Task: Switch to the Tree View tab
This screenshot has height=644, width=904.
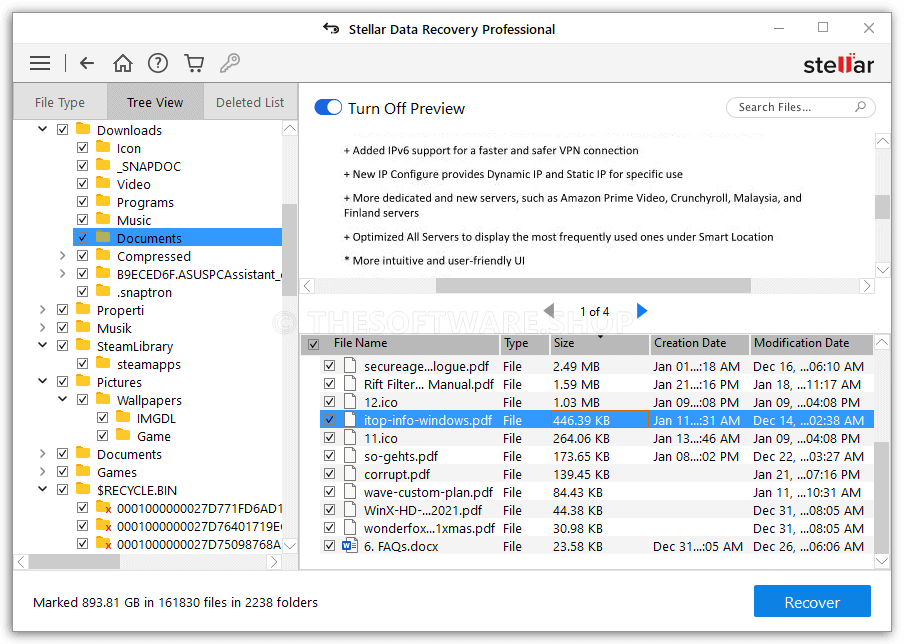Action: pos(155,102)
